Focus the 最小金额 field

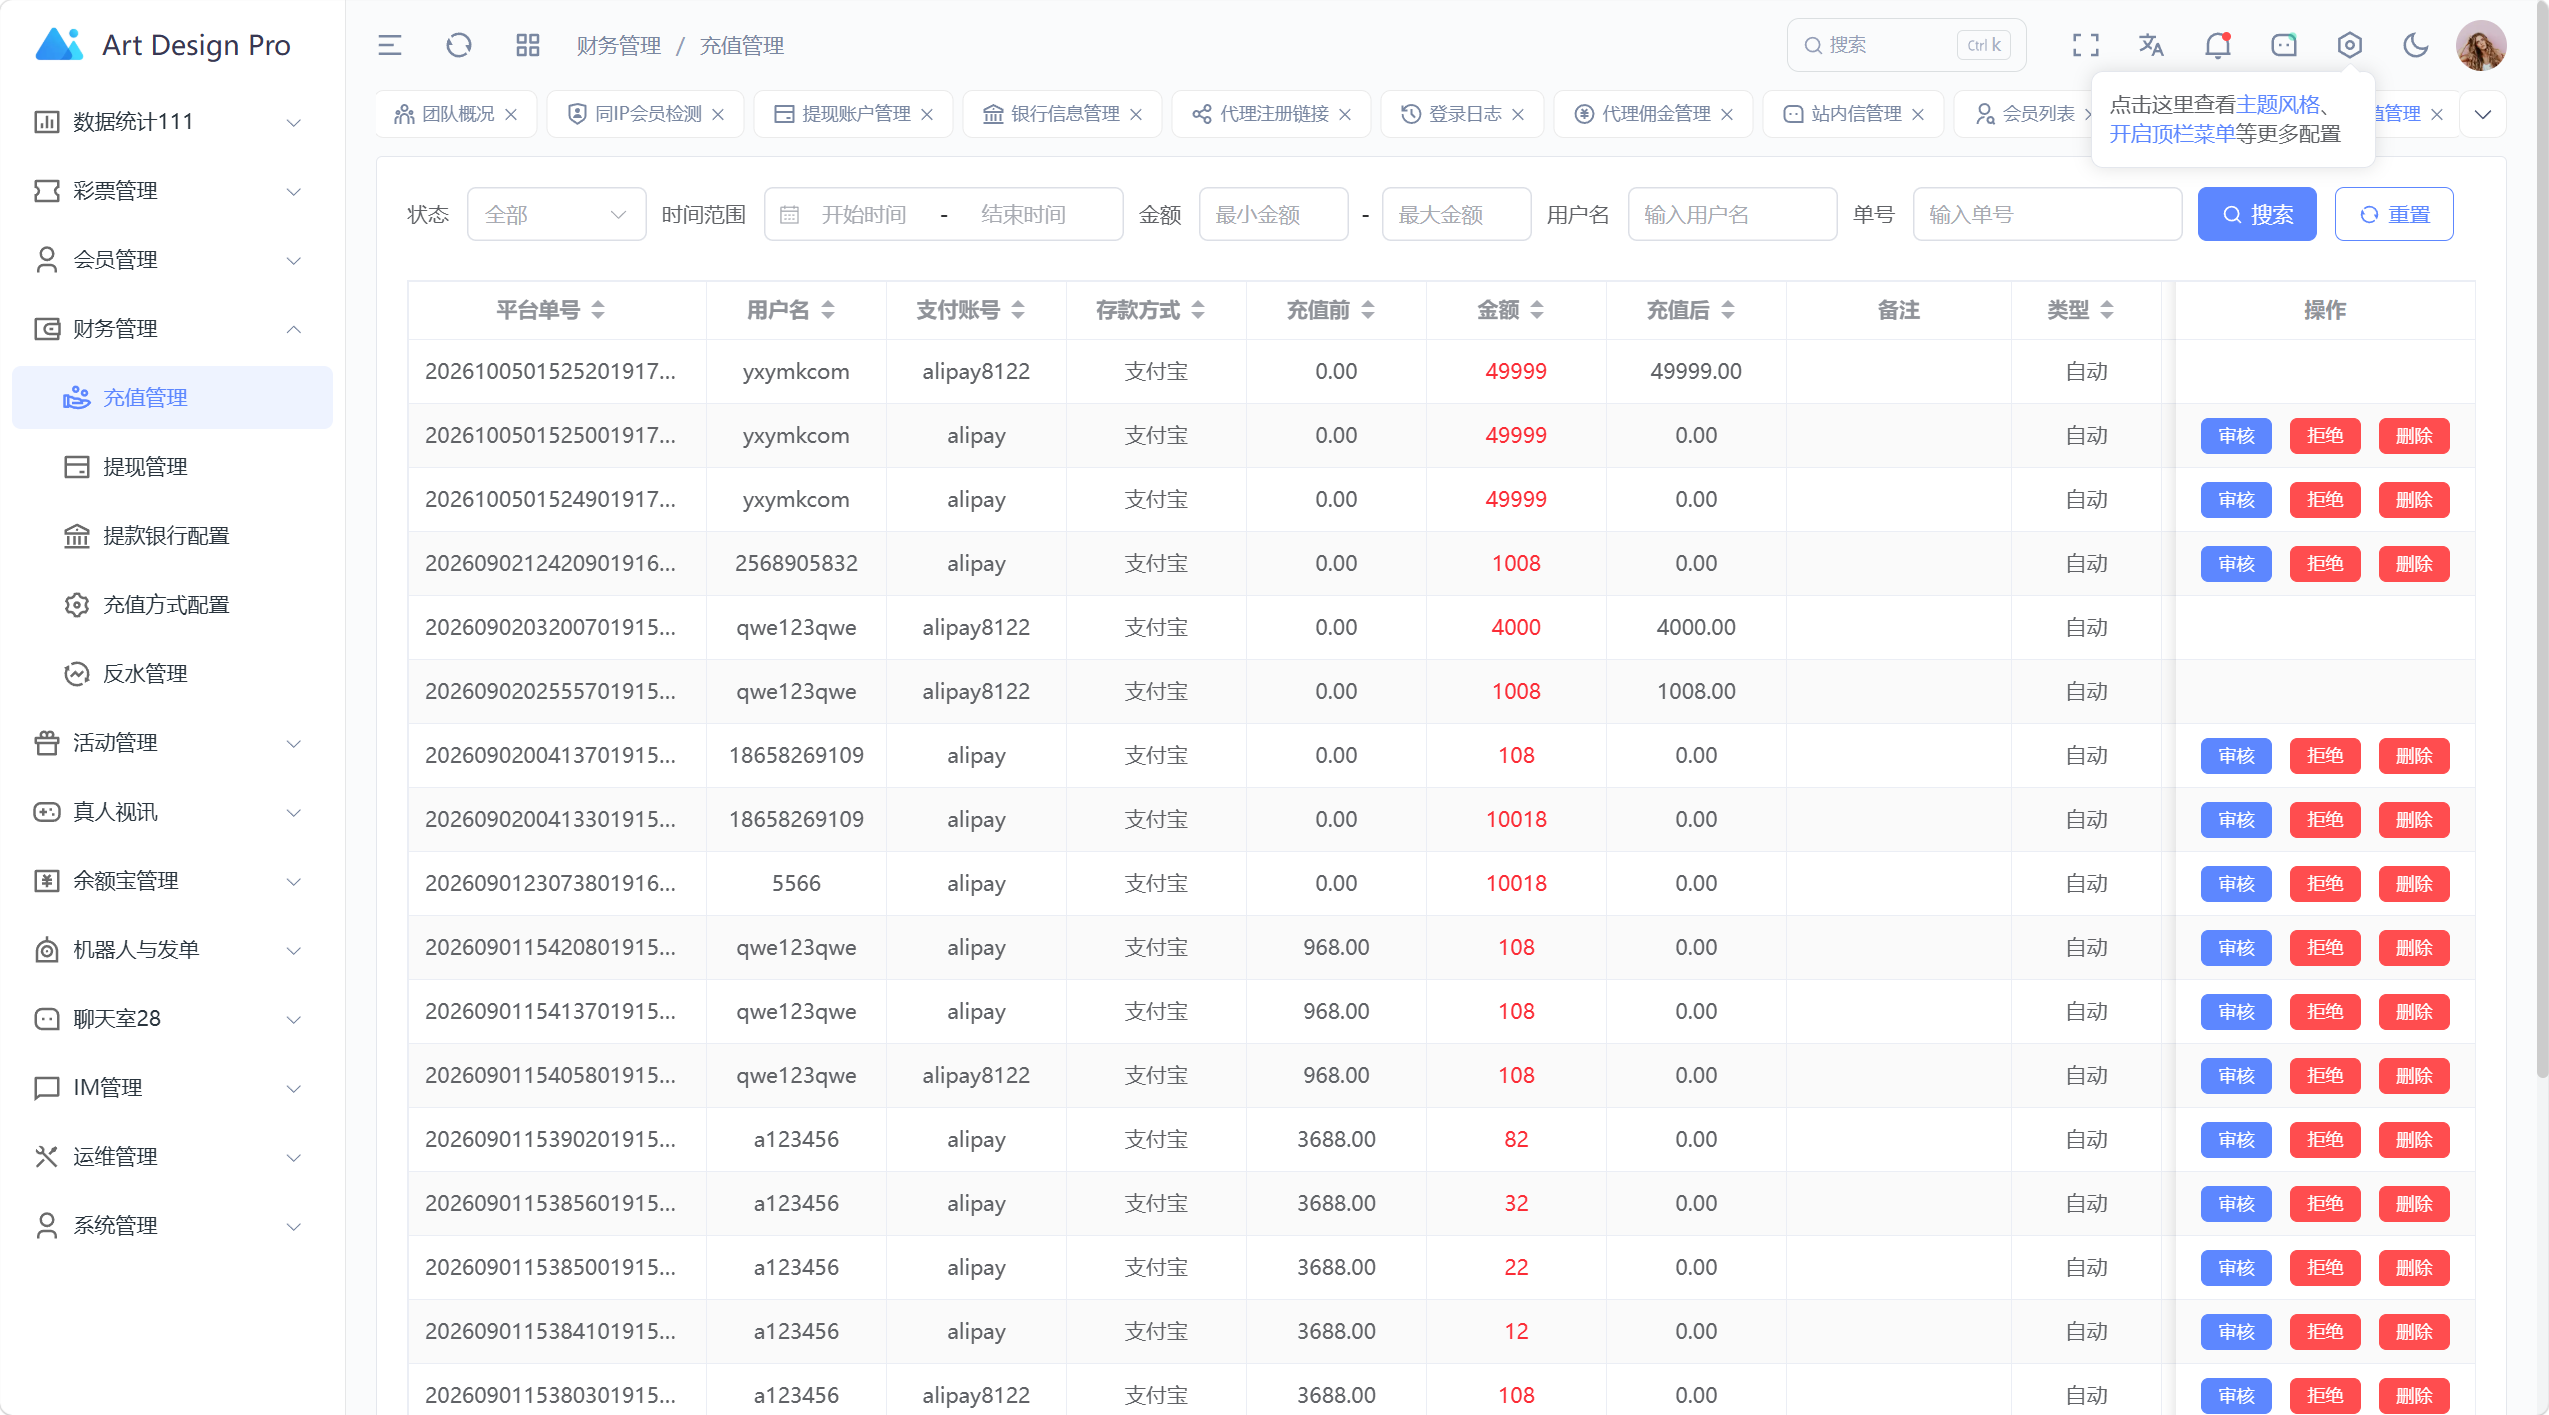tap(1273, 214)
